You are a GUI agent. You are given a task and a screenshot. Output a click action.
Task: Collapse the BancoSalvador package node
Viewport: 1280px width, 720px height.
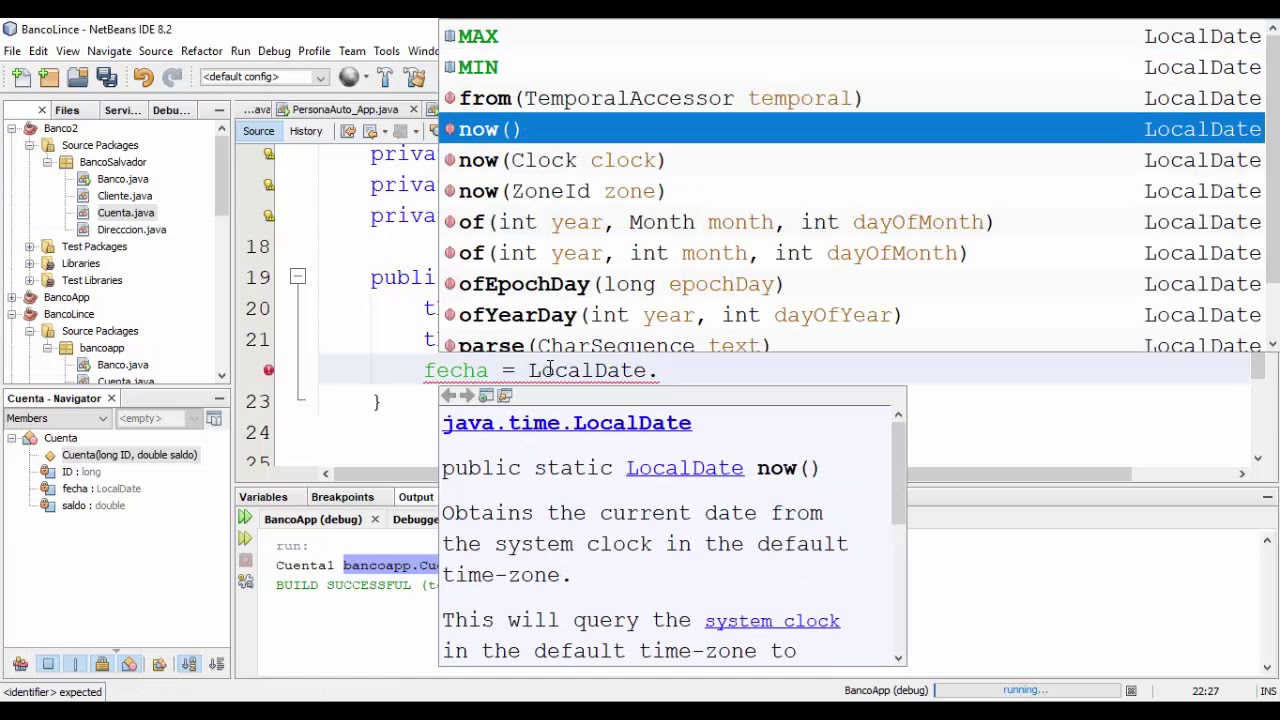click(47, 162)
